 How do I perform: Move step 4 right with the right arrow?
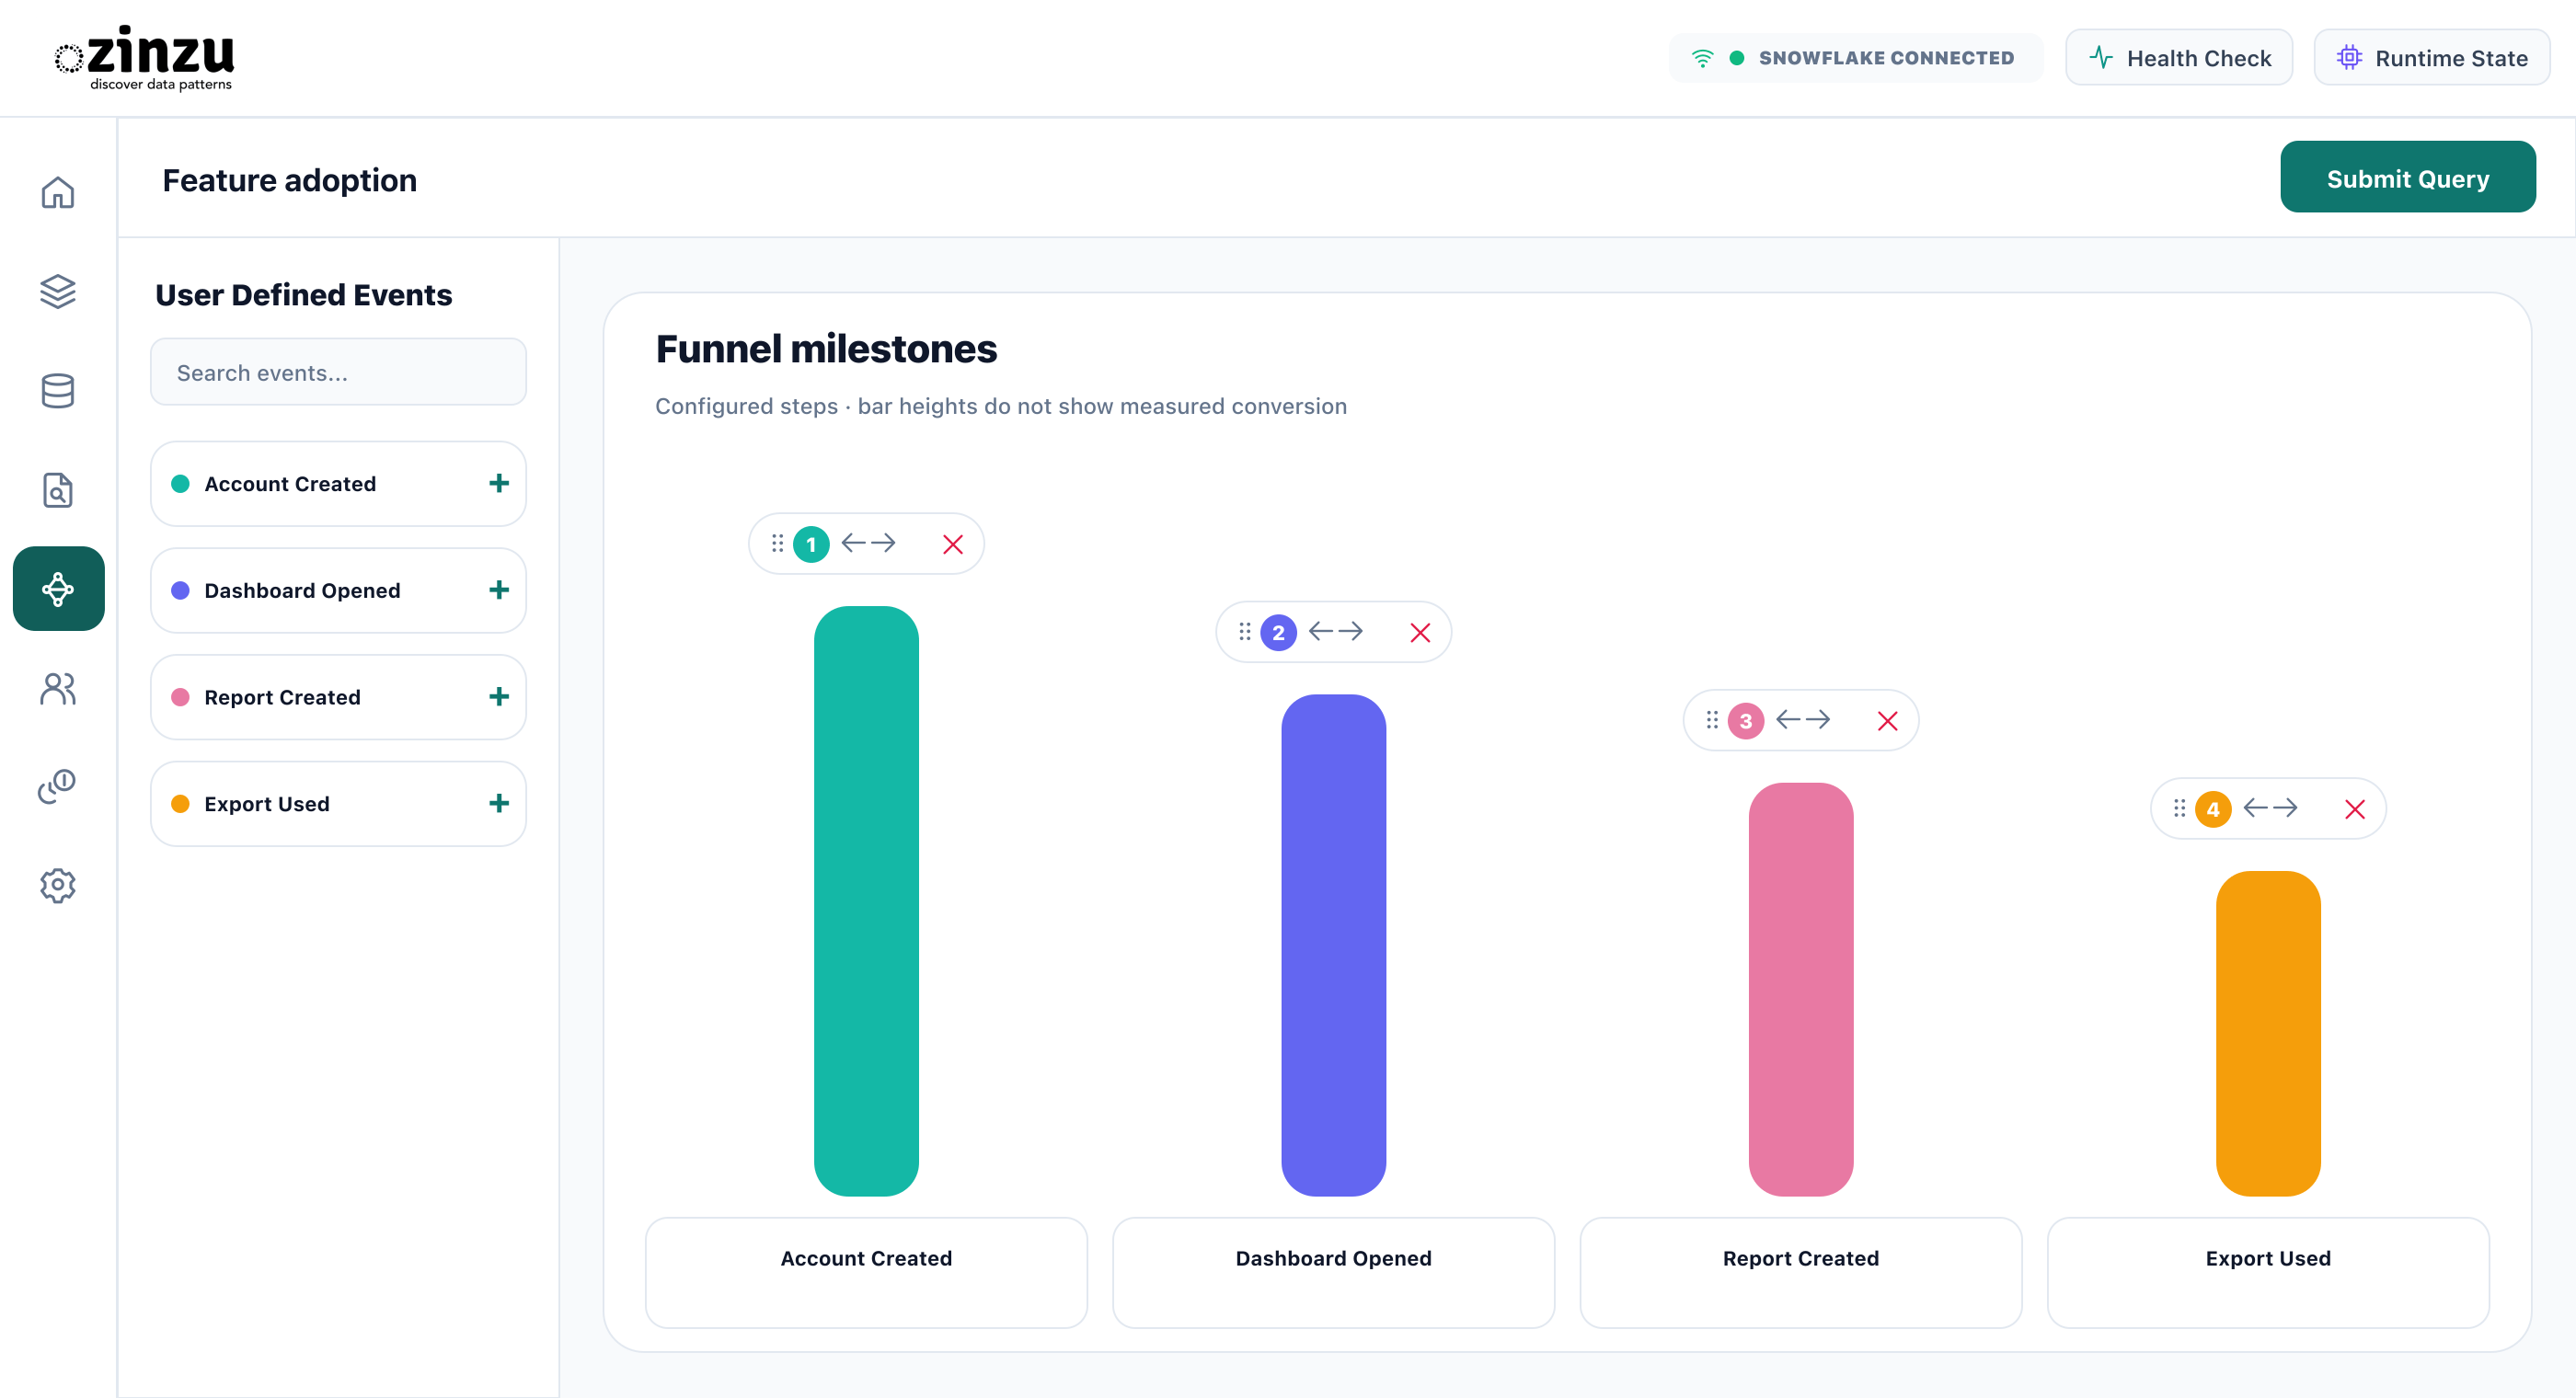coord(2285,807)
